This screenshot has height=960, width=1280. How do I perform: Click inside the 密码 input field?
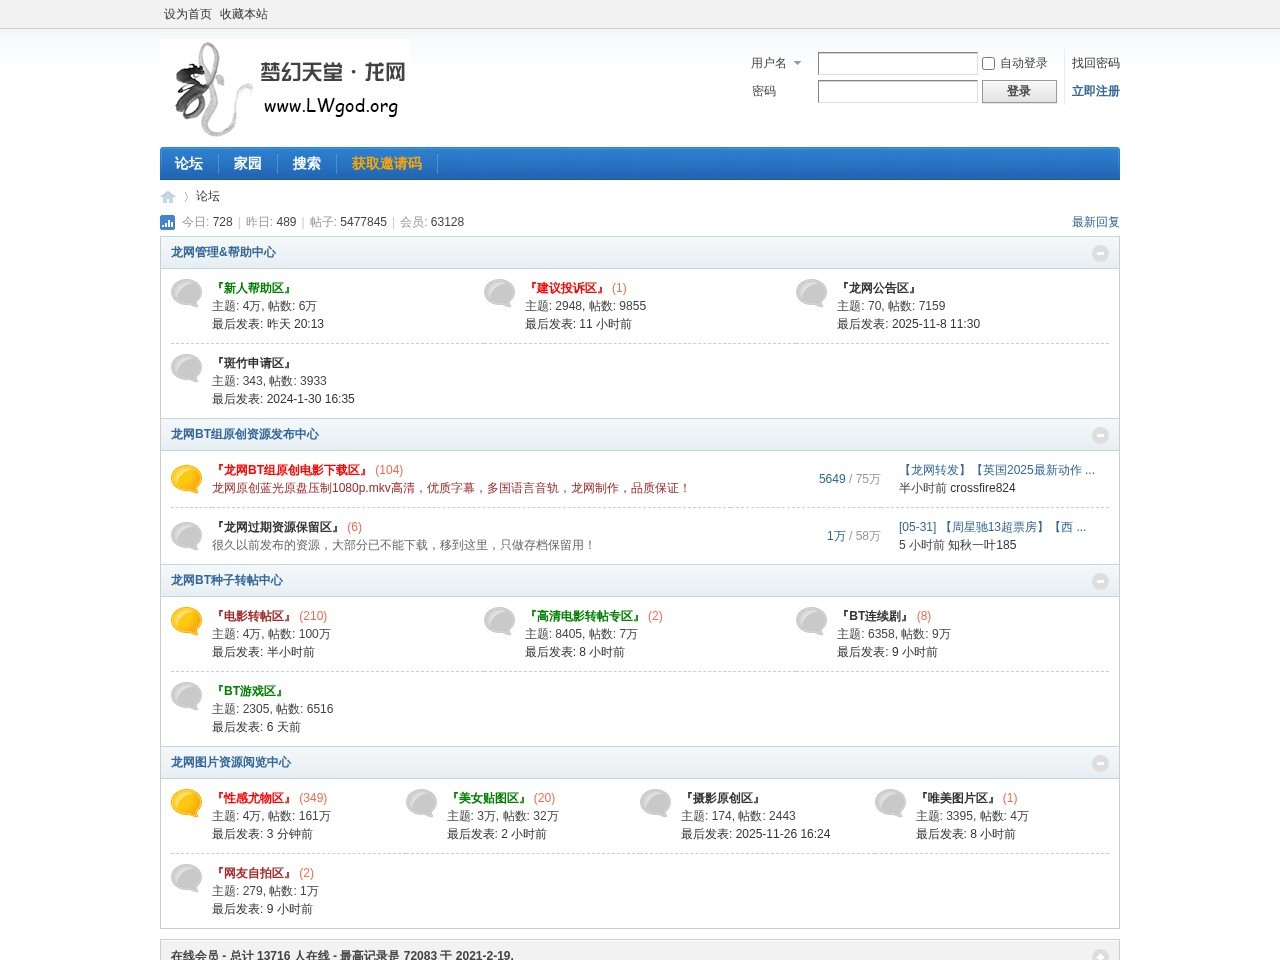[896, 91]
